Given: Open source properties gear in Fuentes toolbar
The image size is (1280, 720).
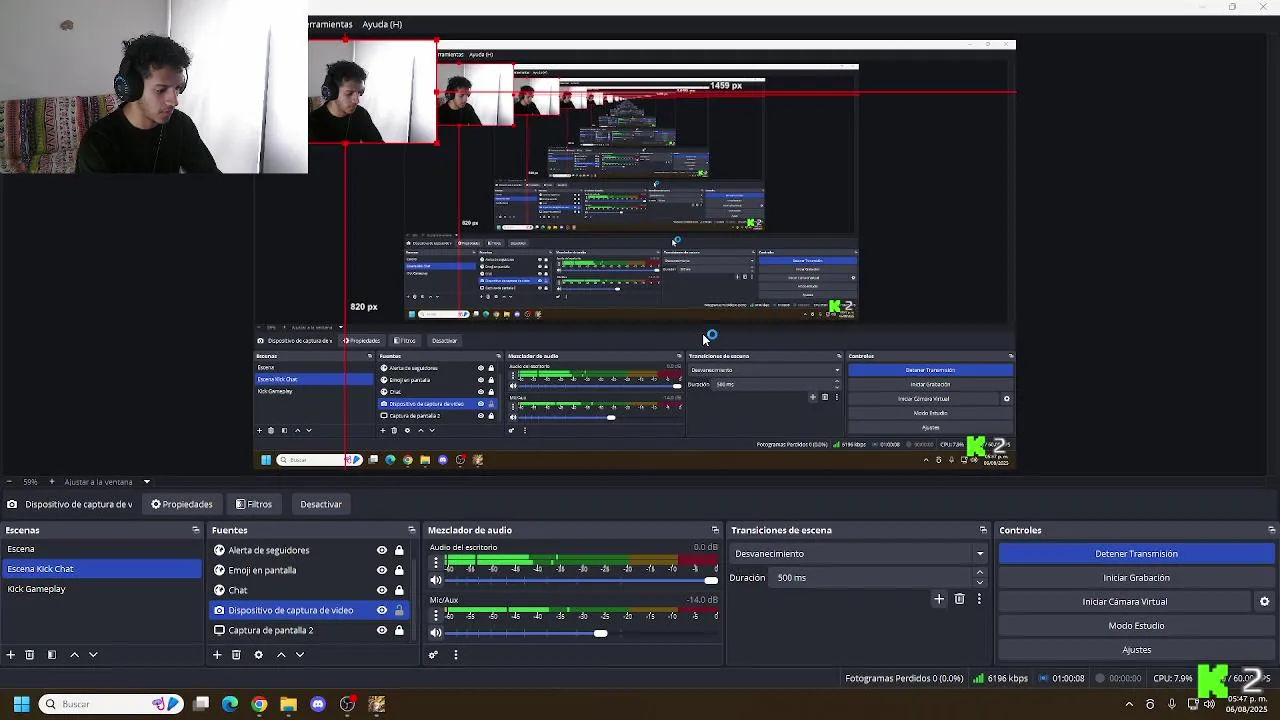Looking at the screenshot, I should [x=258, y=655].
